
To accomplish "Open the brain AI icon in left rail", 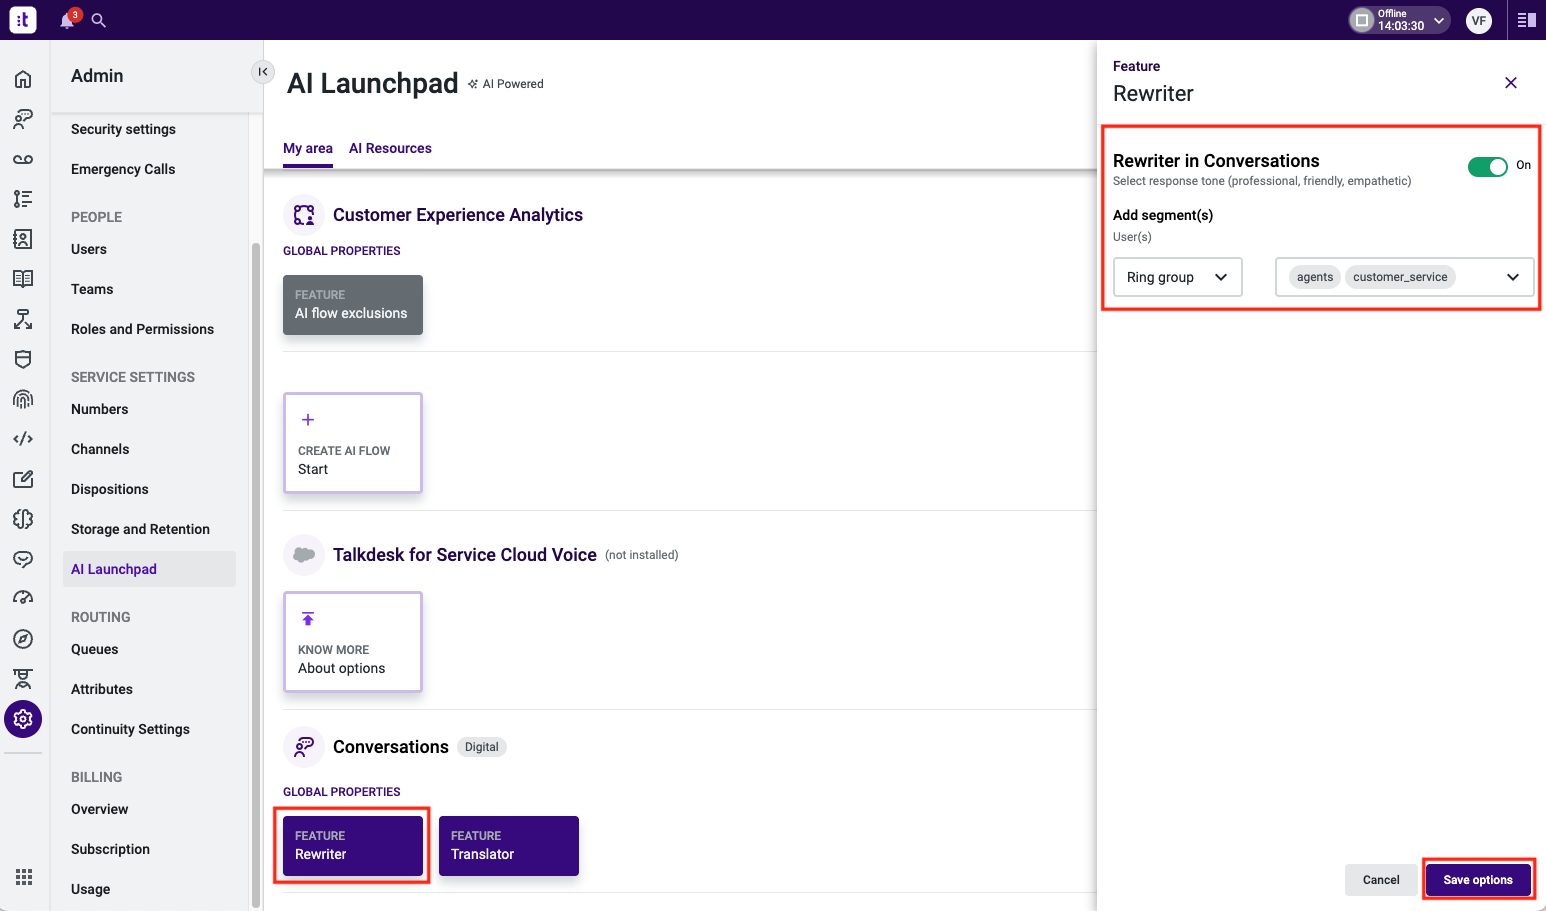I will 23,519.
